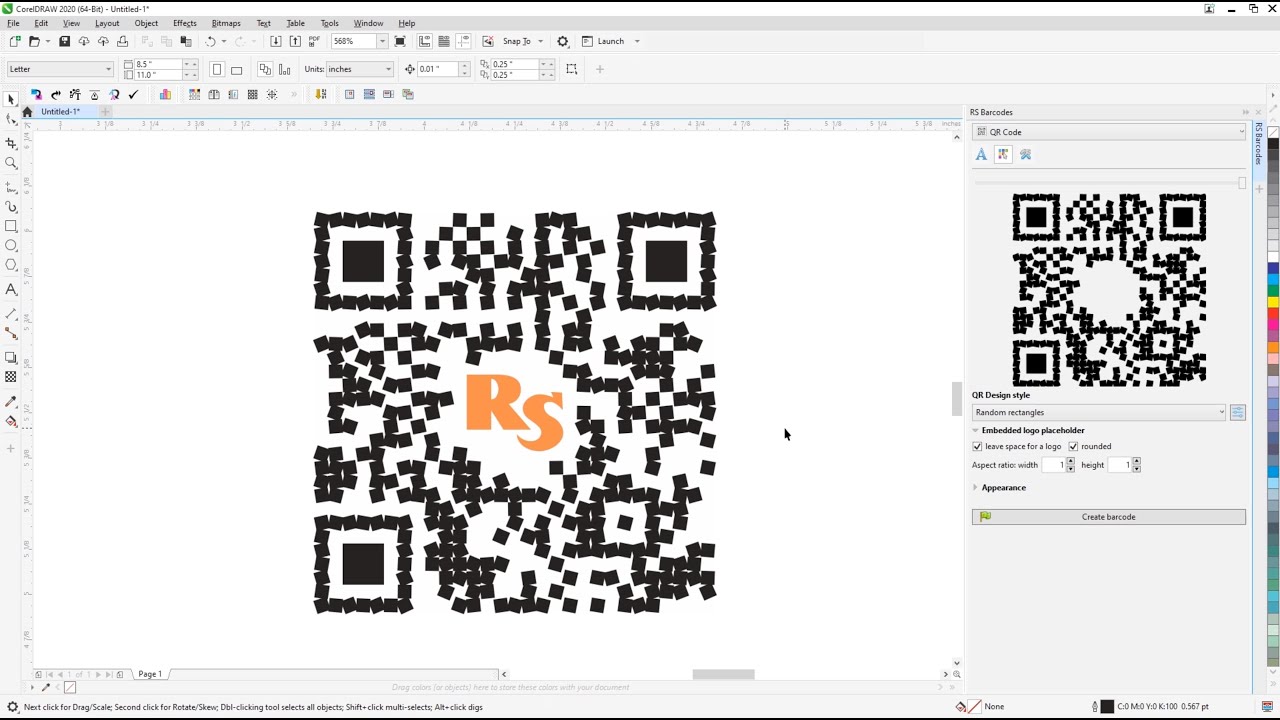This screenshot has height=720, width=1280.
Task: Click the horizontal scrollbar thumb
Action: pyautogui.click(x=723, y=674)
